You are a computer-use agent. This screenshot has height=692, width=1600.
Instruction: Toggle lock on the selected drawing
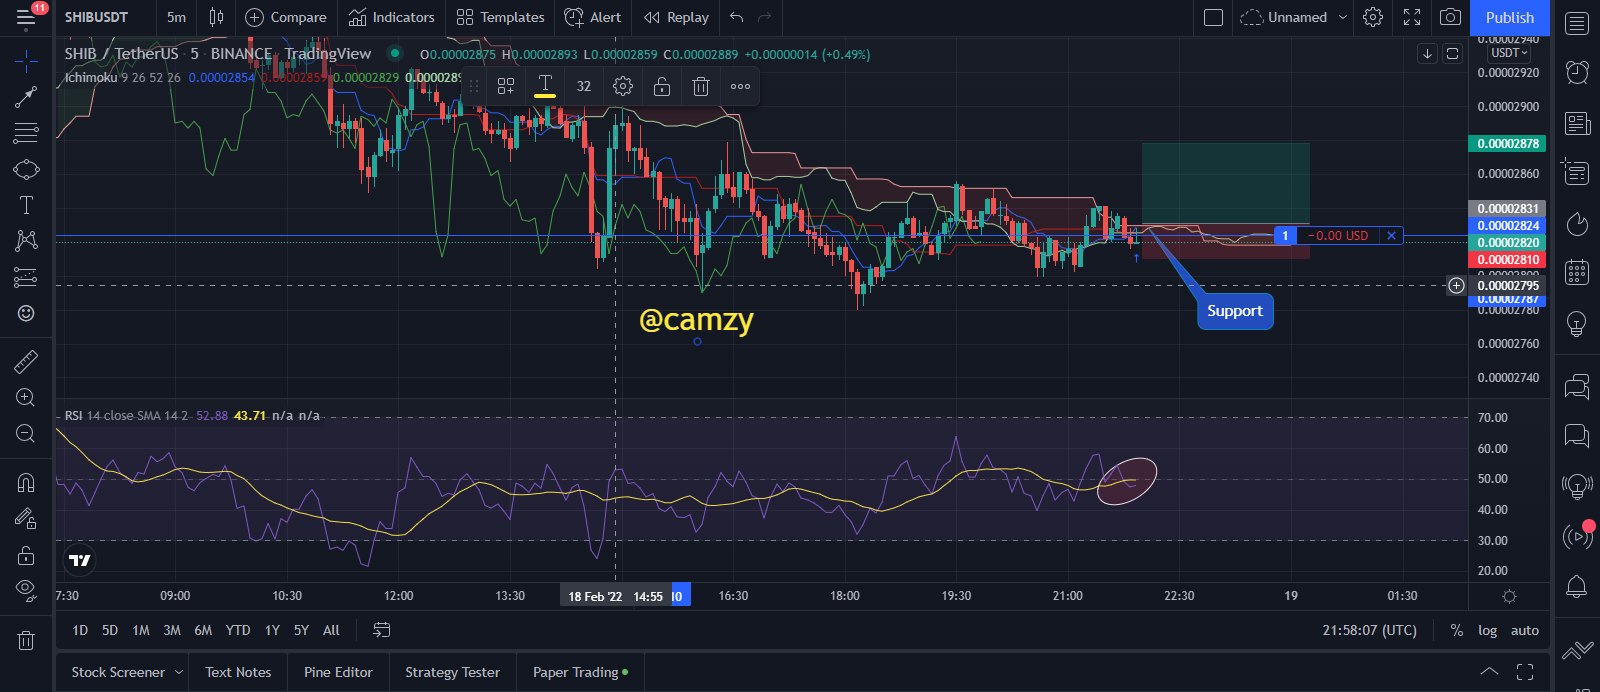click(662, 86)
